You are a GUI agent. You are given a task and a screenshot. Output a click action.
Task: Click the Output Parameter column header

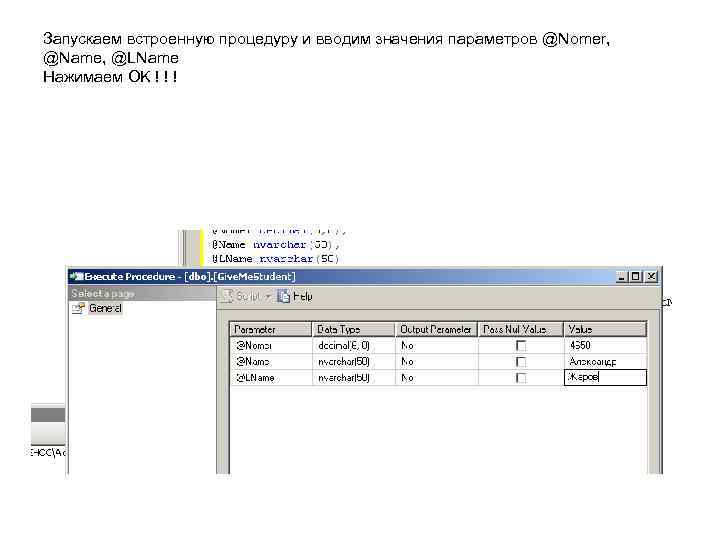(x=436, y=329)
